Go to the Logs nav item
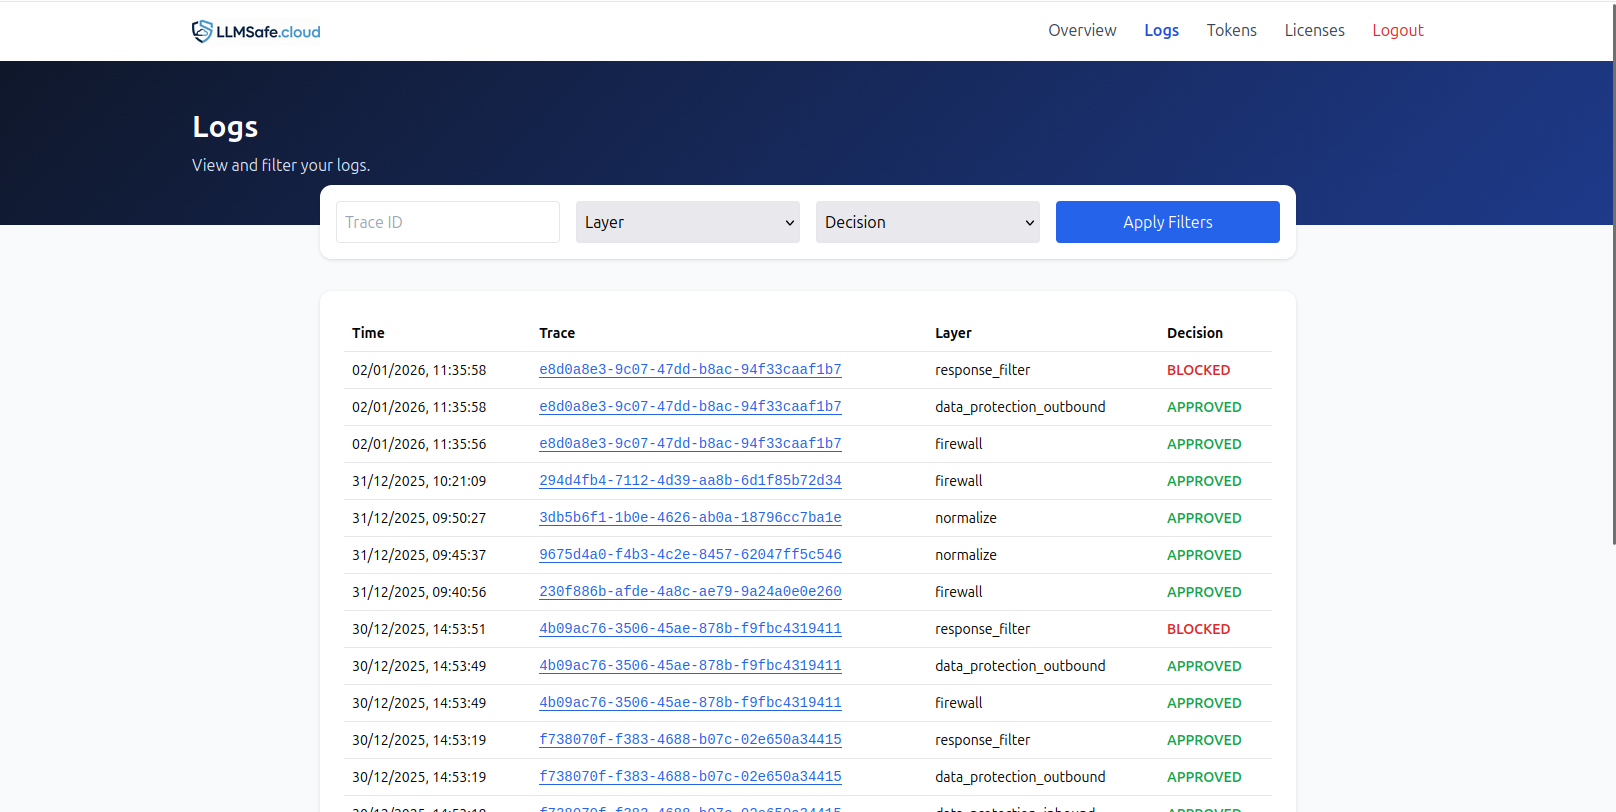Viewport: 1616px width, 812px height. point(1161,30)
